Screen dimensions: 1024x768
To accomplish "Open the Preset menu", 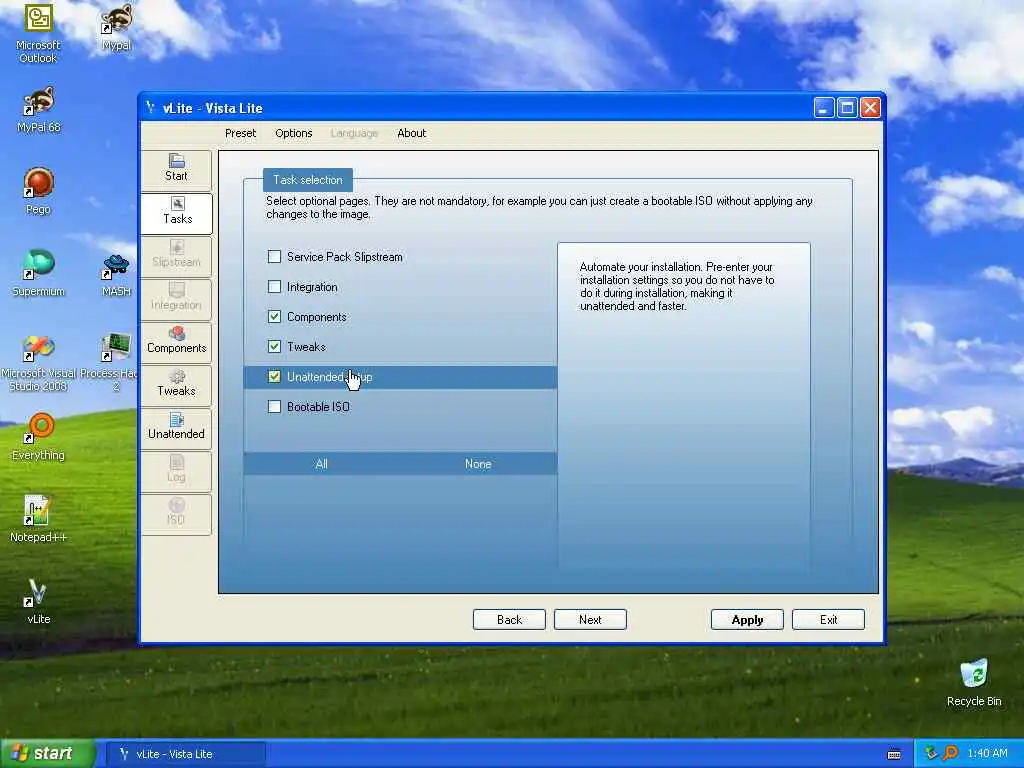I will [240, 133].
